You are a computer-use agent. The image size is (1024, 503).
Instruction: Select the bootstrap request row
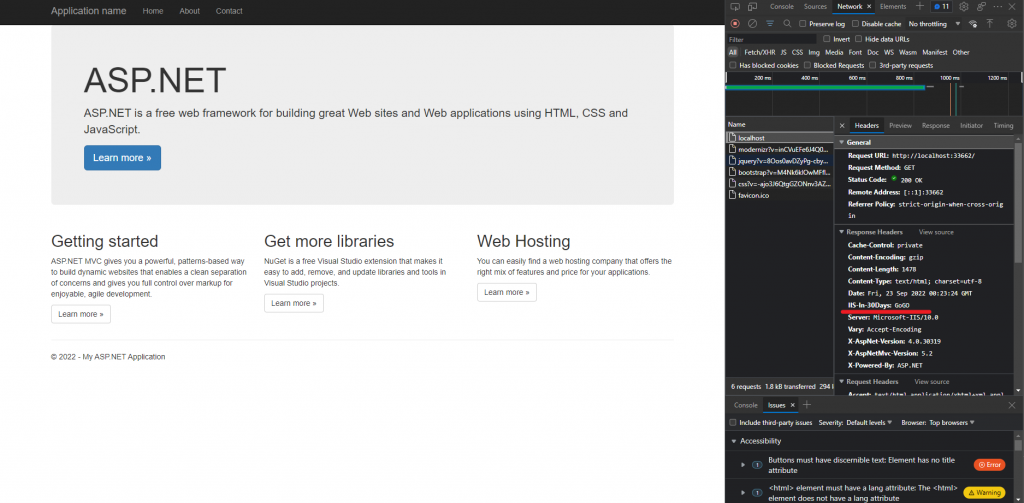[780, 172]
